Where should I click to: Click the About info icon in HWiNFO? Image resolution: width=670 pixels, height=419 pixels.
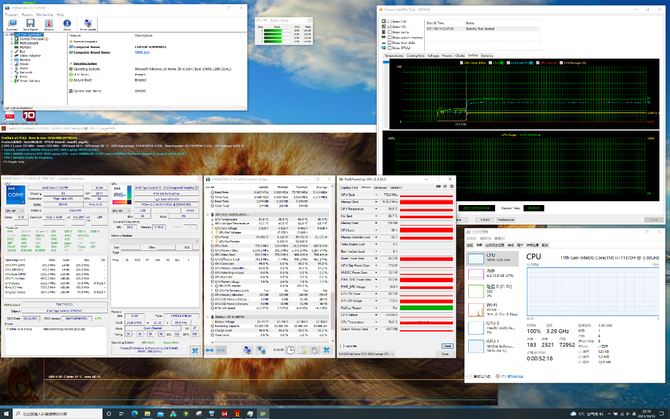pyautogui.click(x=67, y=24)
